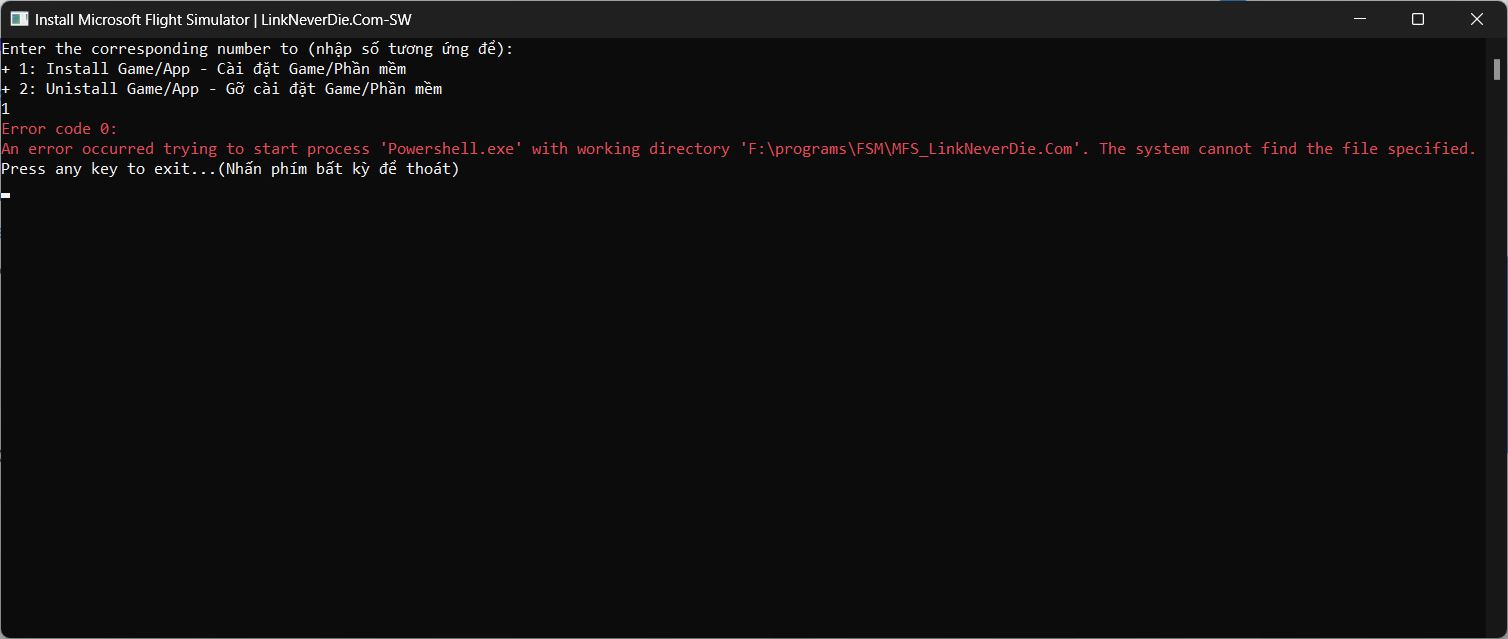
Task: Click the console app icon in title bar
Action: 19,19
